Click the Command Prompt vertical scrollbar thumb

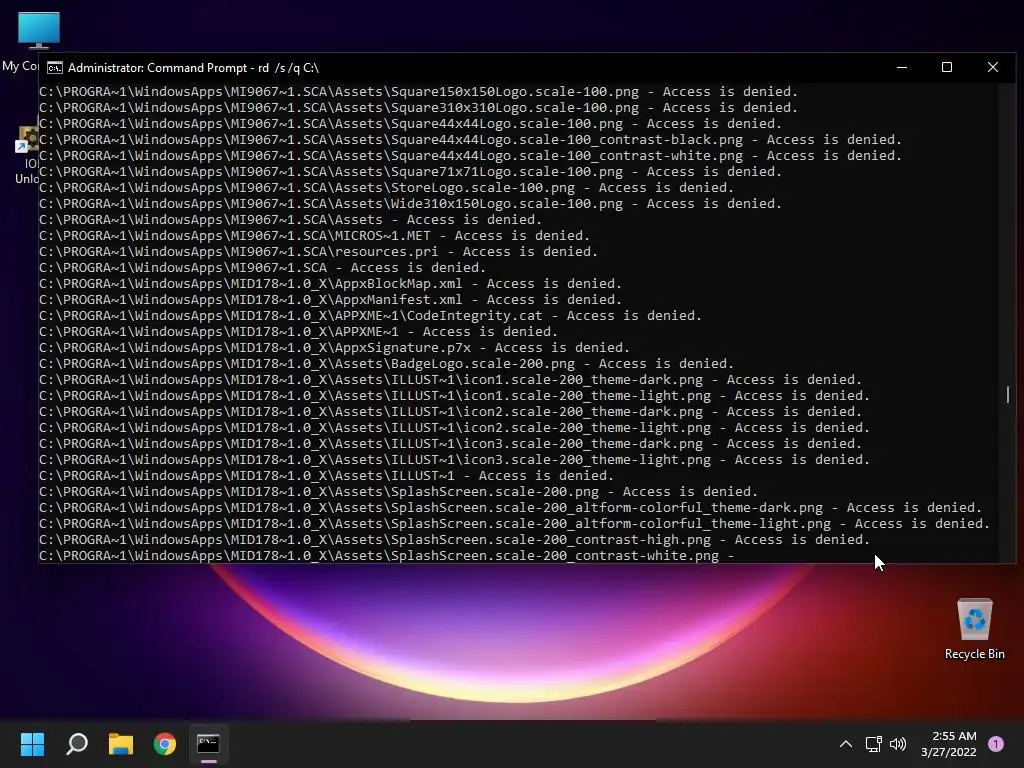[1008, 394]
